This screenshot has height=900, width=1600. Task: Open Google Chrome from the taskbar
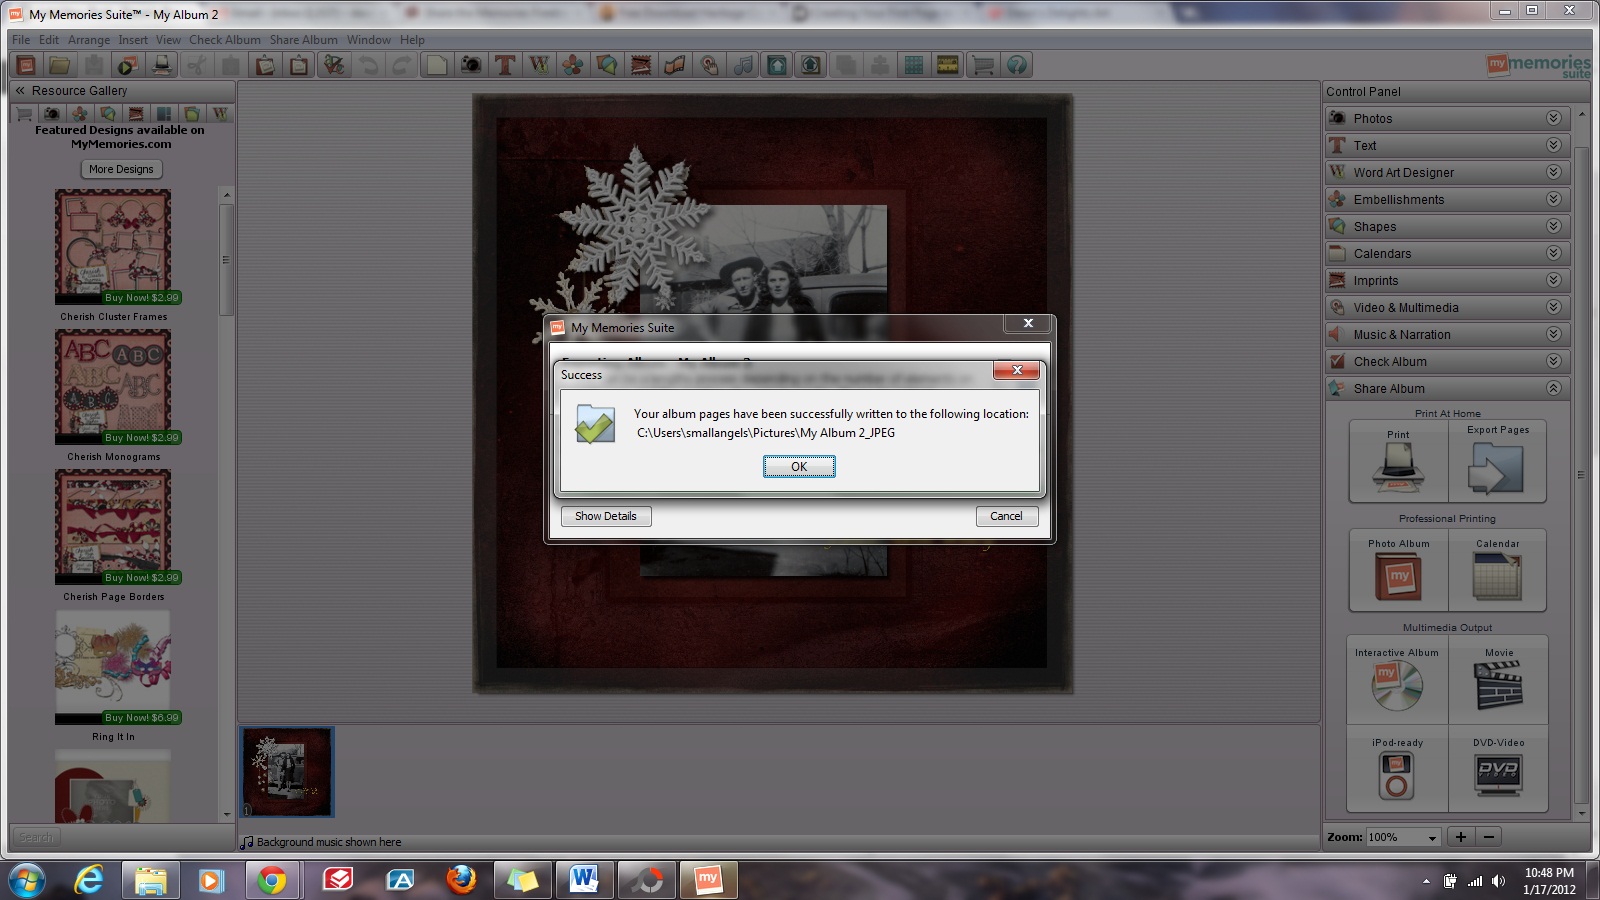pyautogui.click(x=271, y=880)
